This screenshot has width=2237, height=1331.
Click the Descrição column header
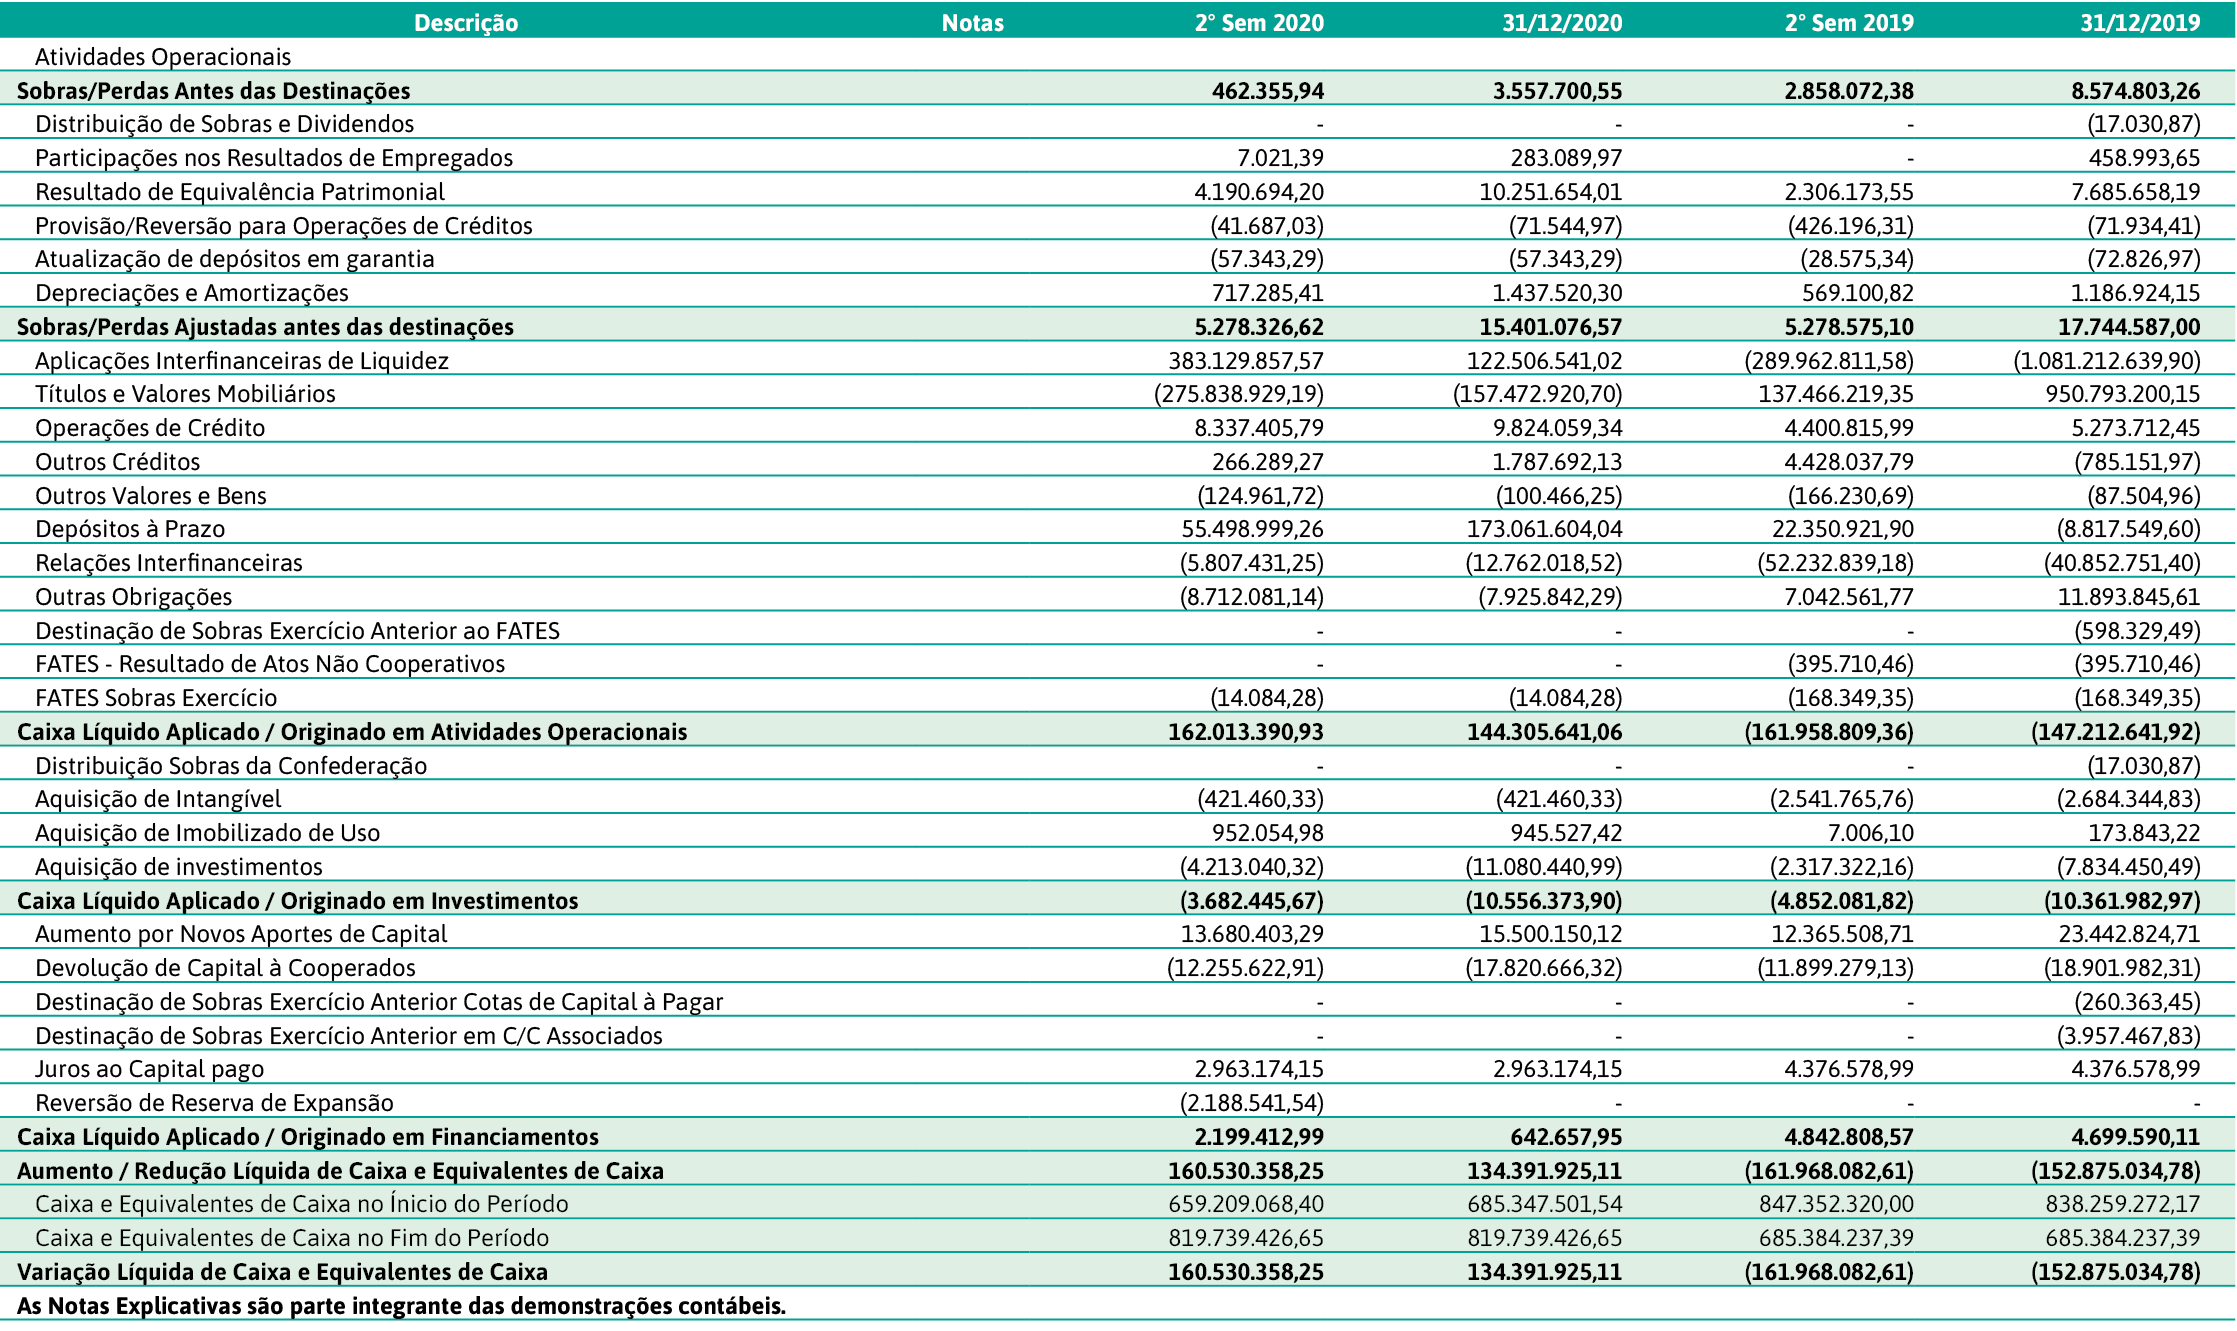(x=466, y=22)
